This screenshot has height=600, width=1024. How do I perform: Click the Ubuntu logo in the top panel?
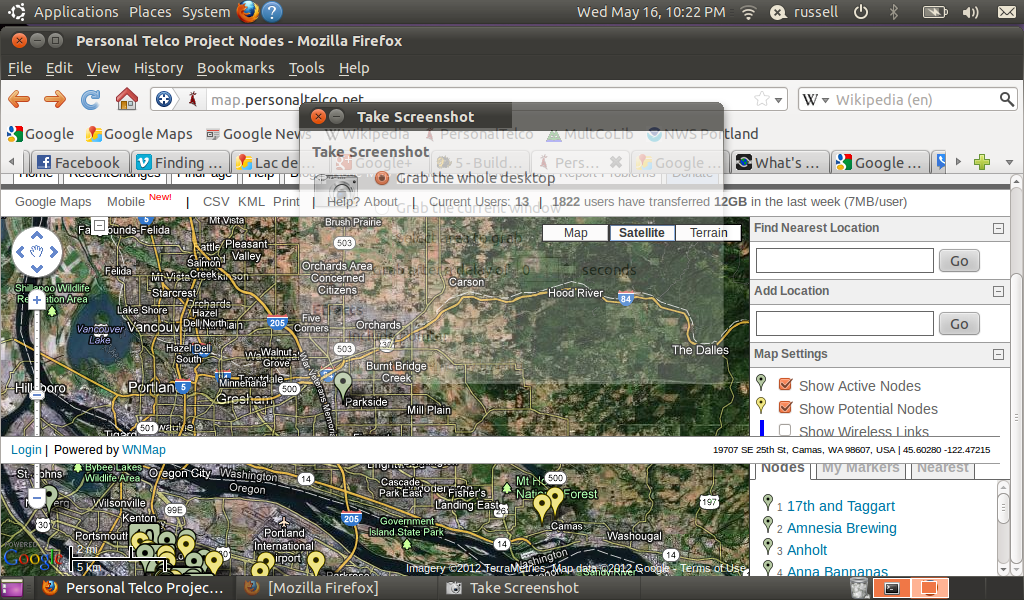coord(16,12)
